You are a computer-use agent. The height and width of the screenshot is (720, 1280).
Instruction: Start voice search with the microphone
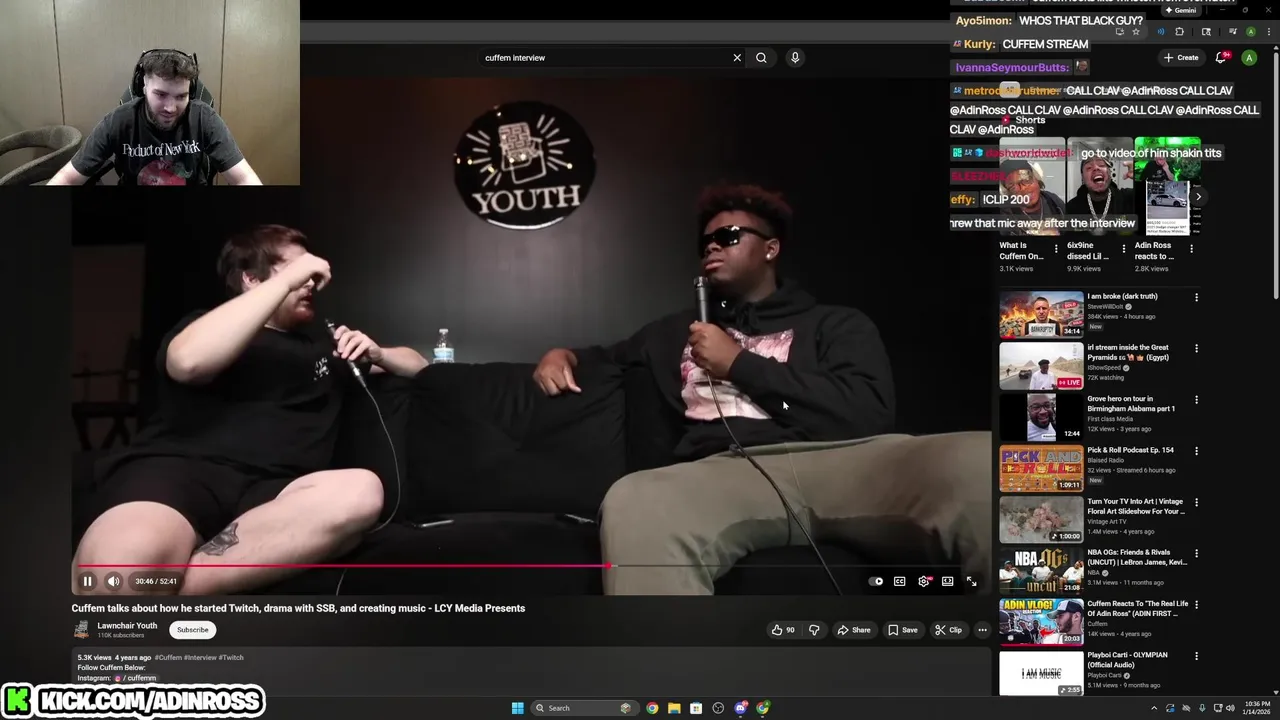795,58
